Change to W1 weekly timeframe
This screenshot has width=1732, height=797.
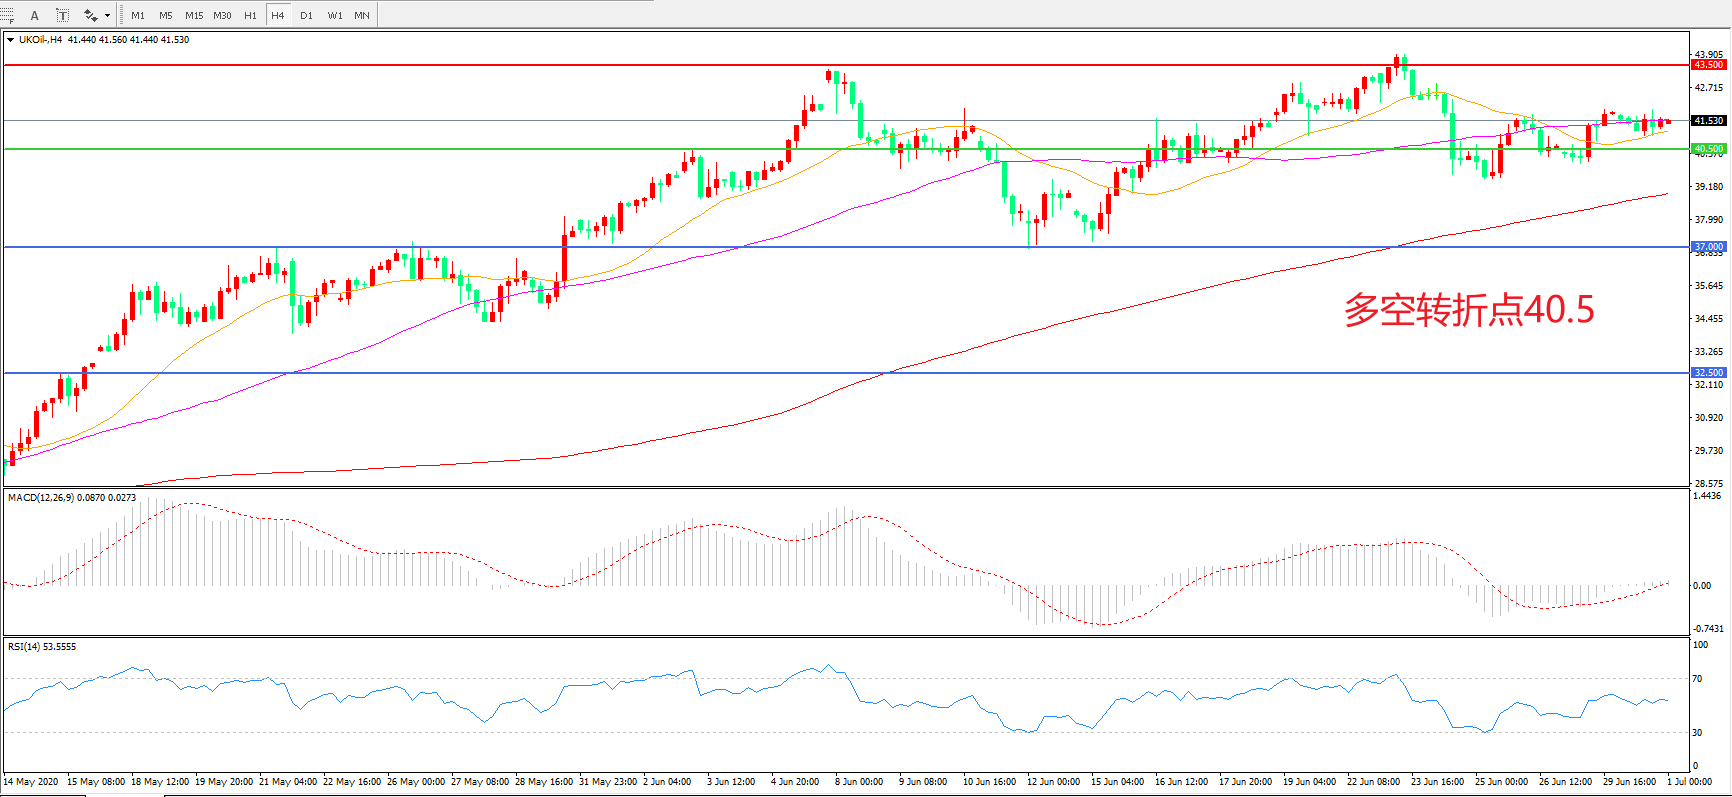point(335,15)
